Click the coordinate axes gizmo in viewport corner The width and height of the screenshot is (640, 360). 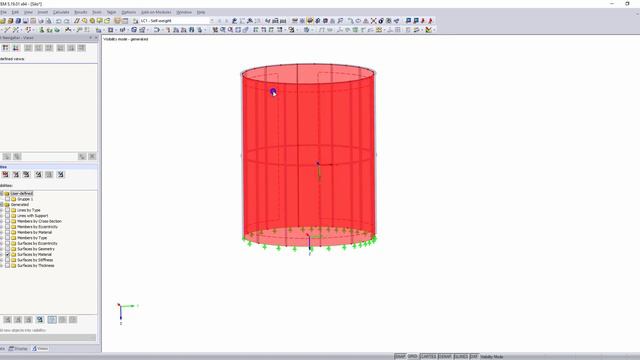127,313
